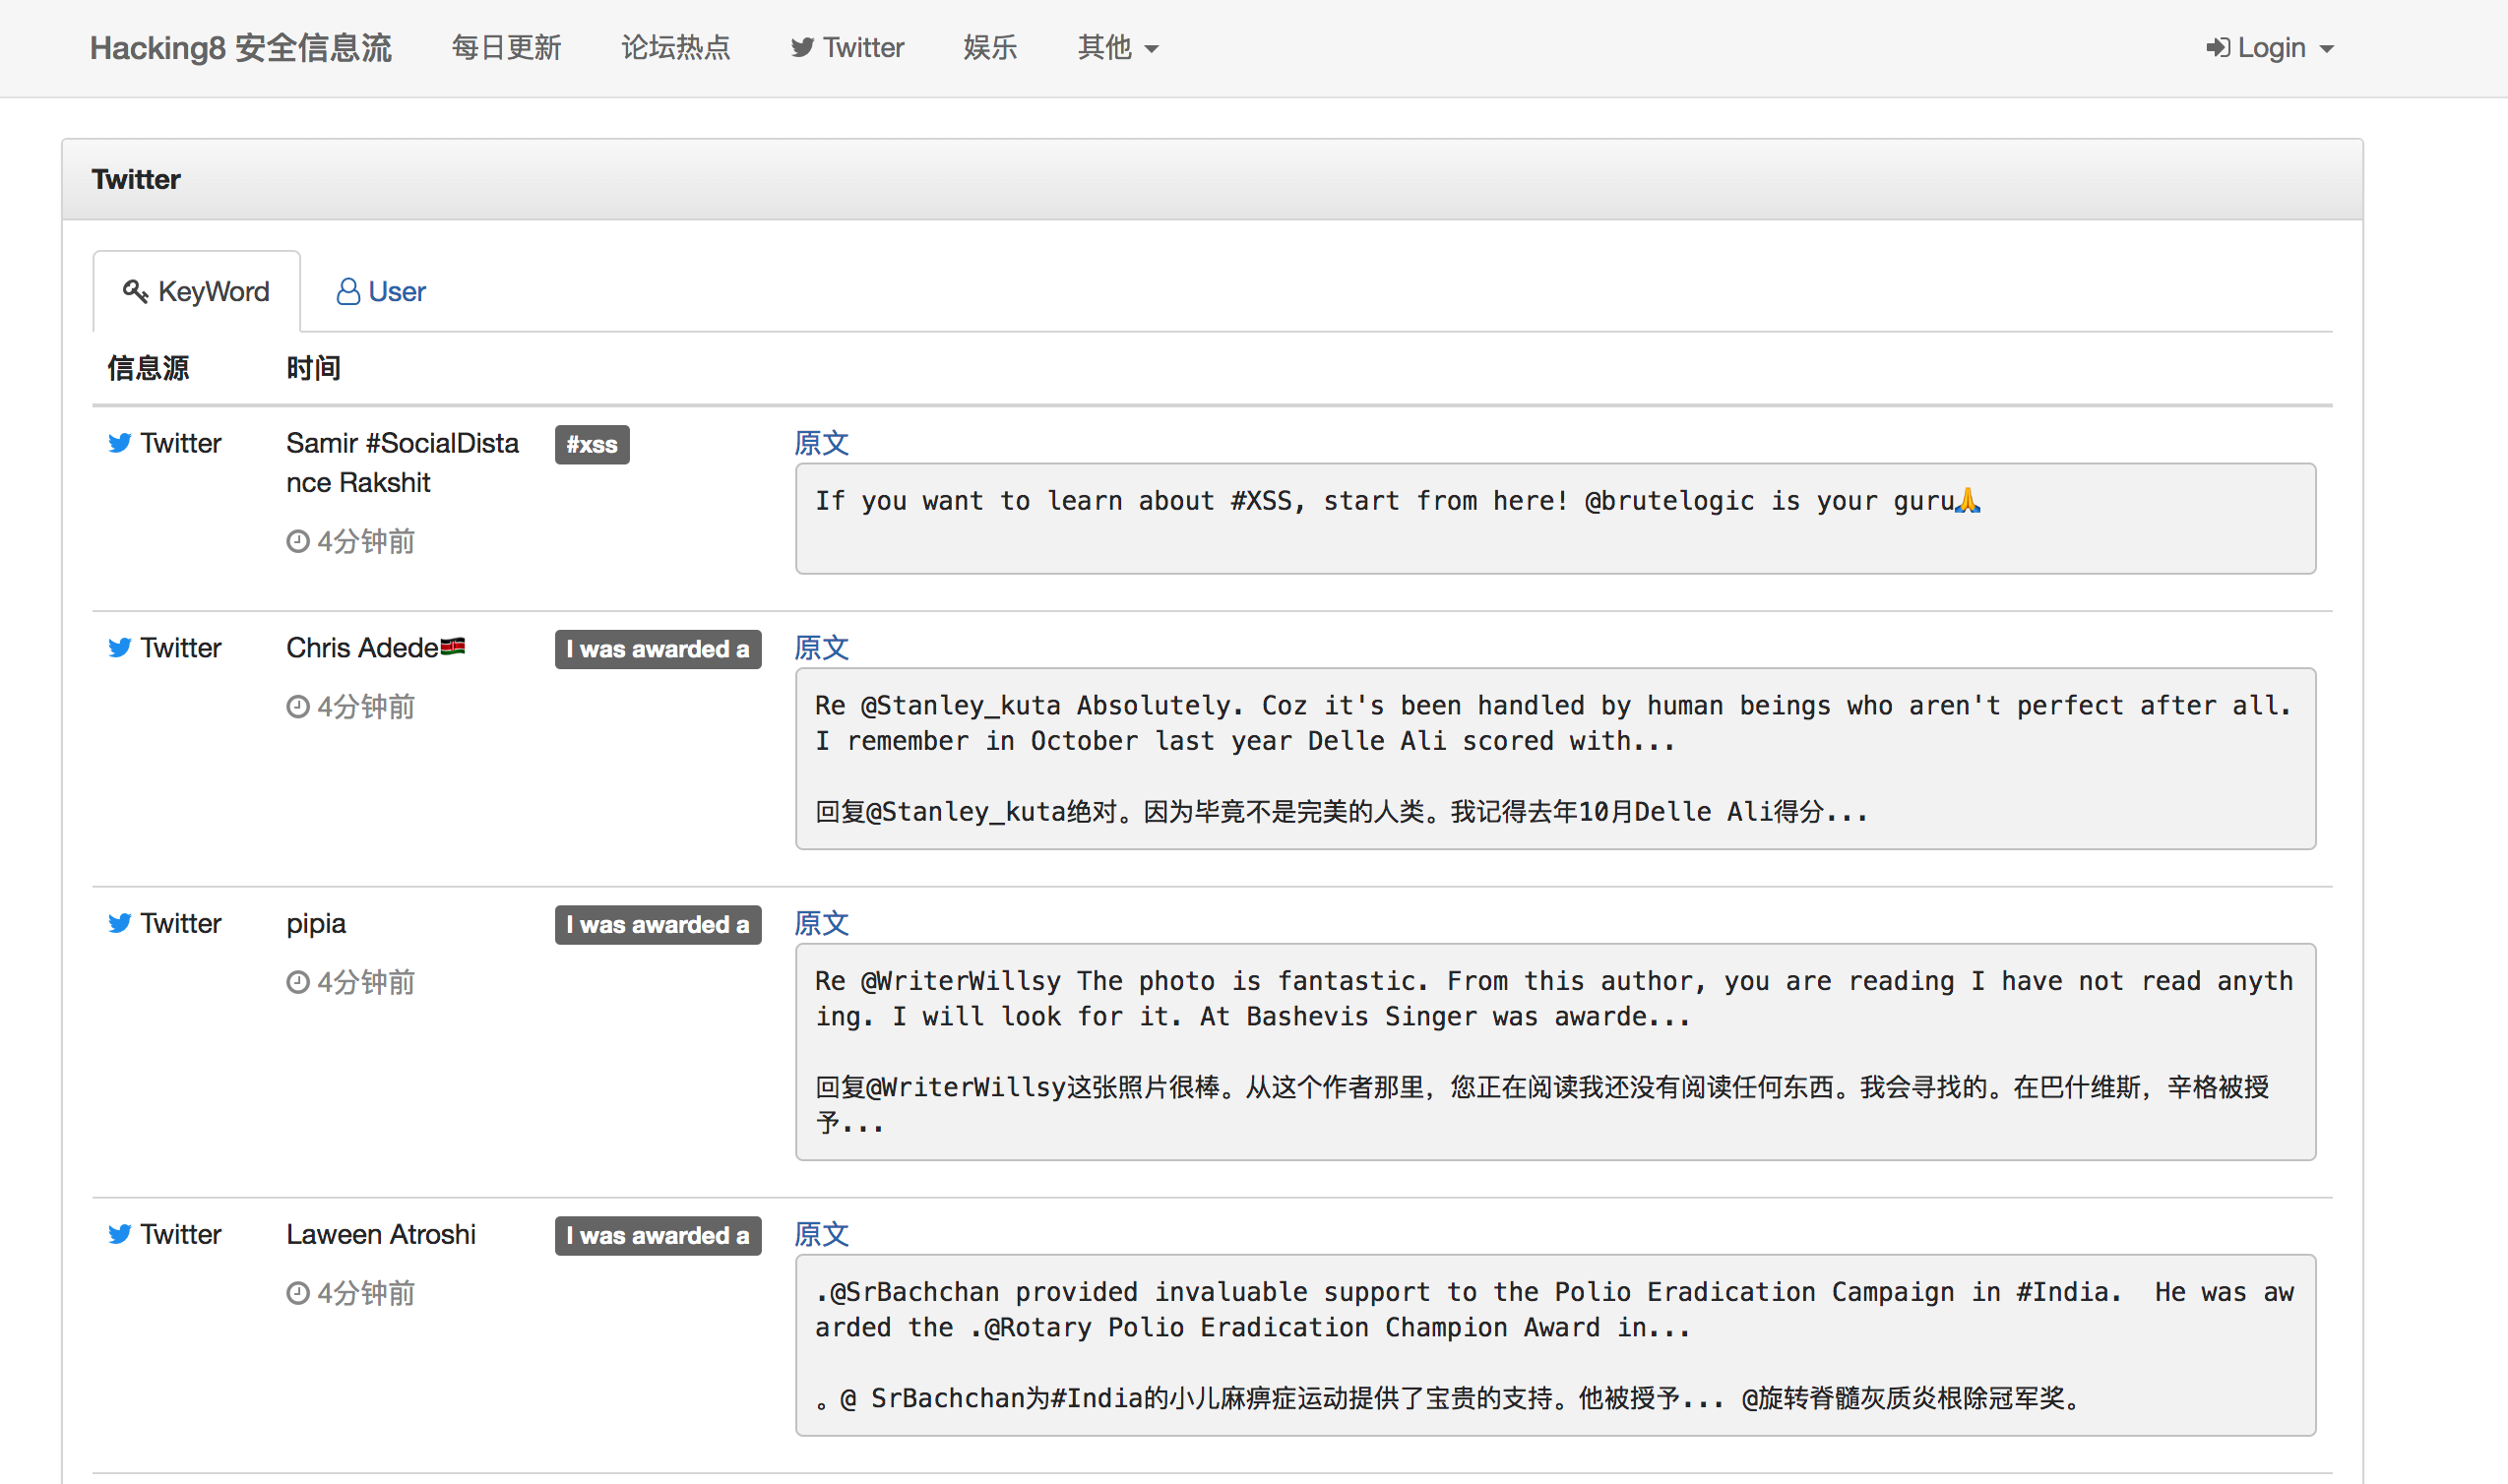Screen dimensions: 2508x1484
Task: Click 'Twitter' source label in Samir row
Action: tap(181, 443)
